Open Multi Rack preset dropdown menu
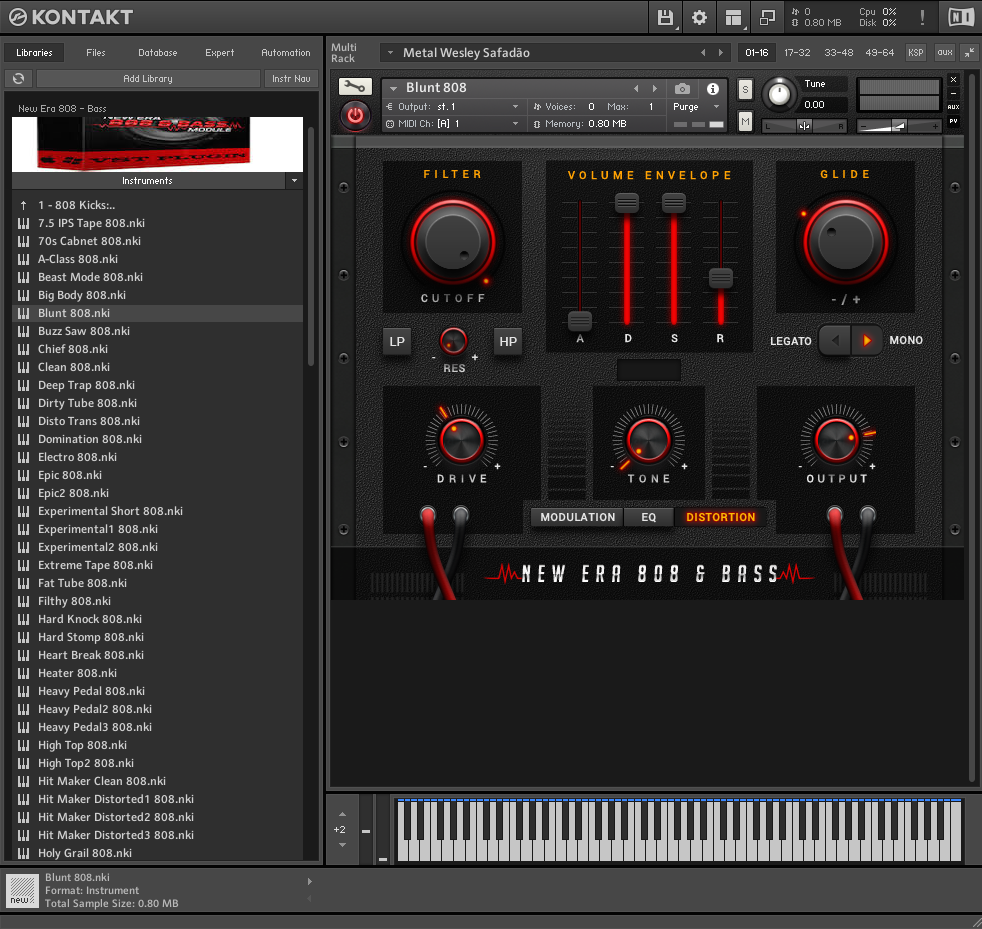The width and height of the screenshot is (982, 929). [x=390, y=53]
